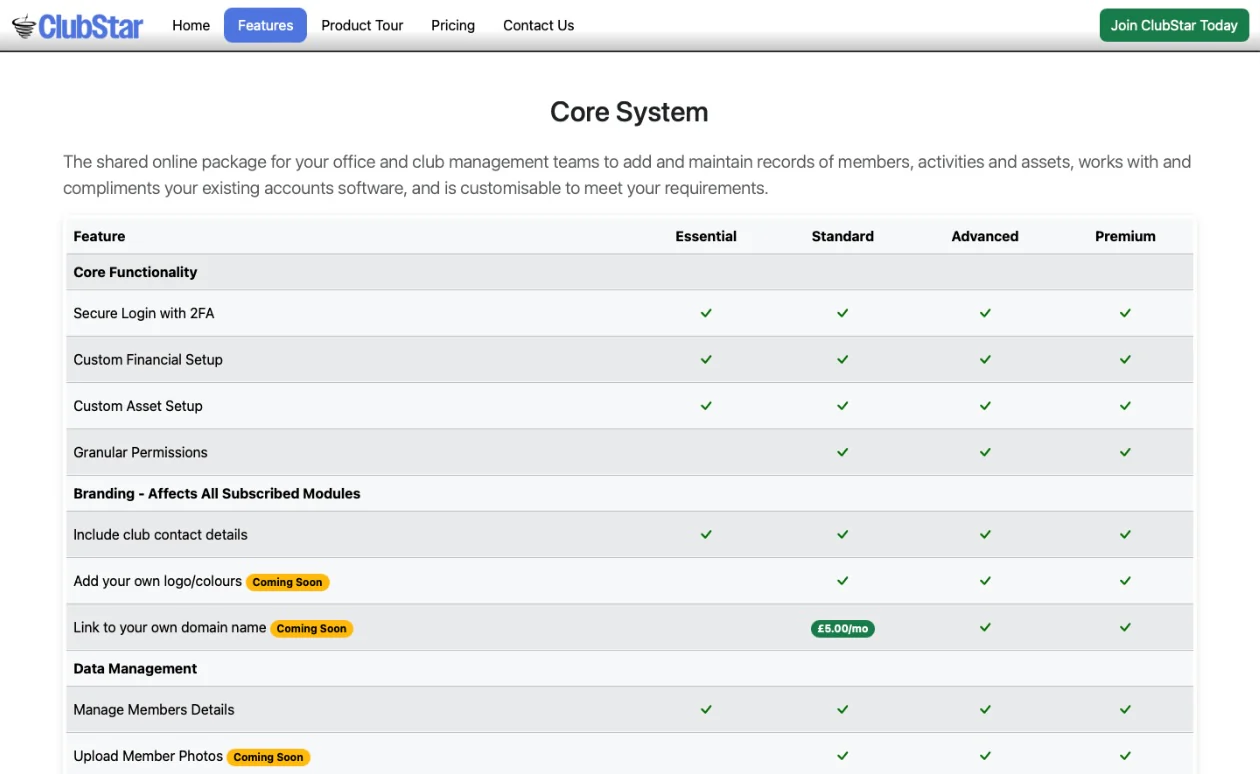Go to Product Tour page
1260x774 pixels.
[x=362, y=25]
